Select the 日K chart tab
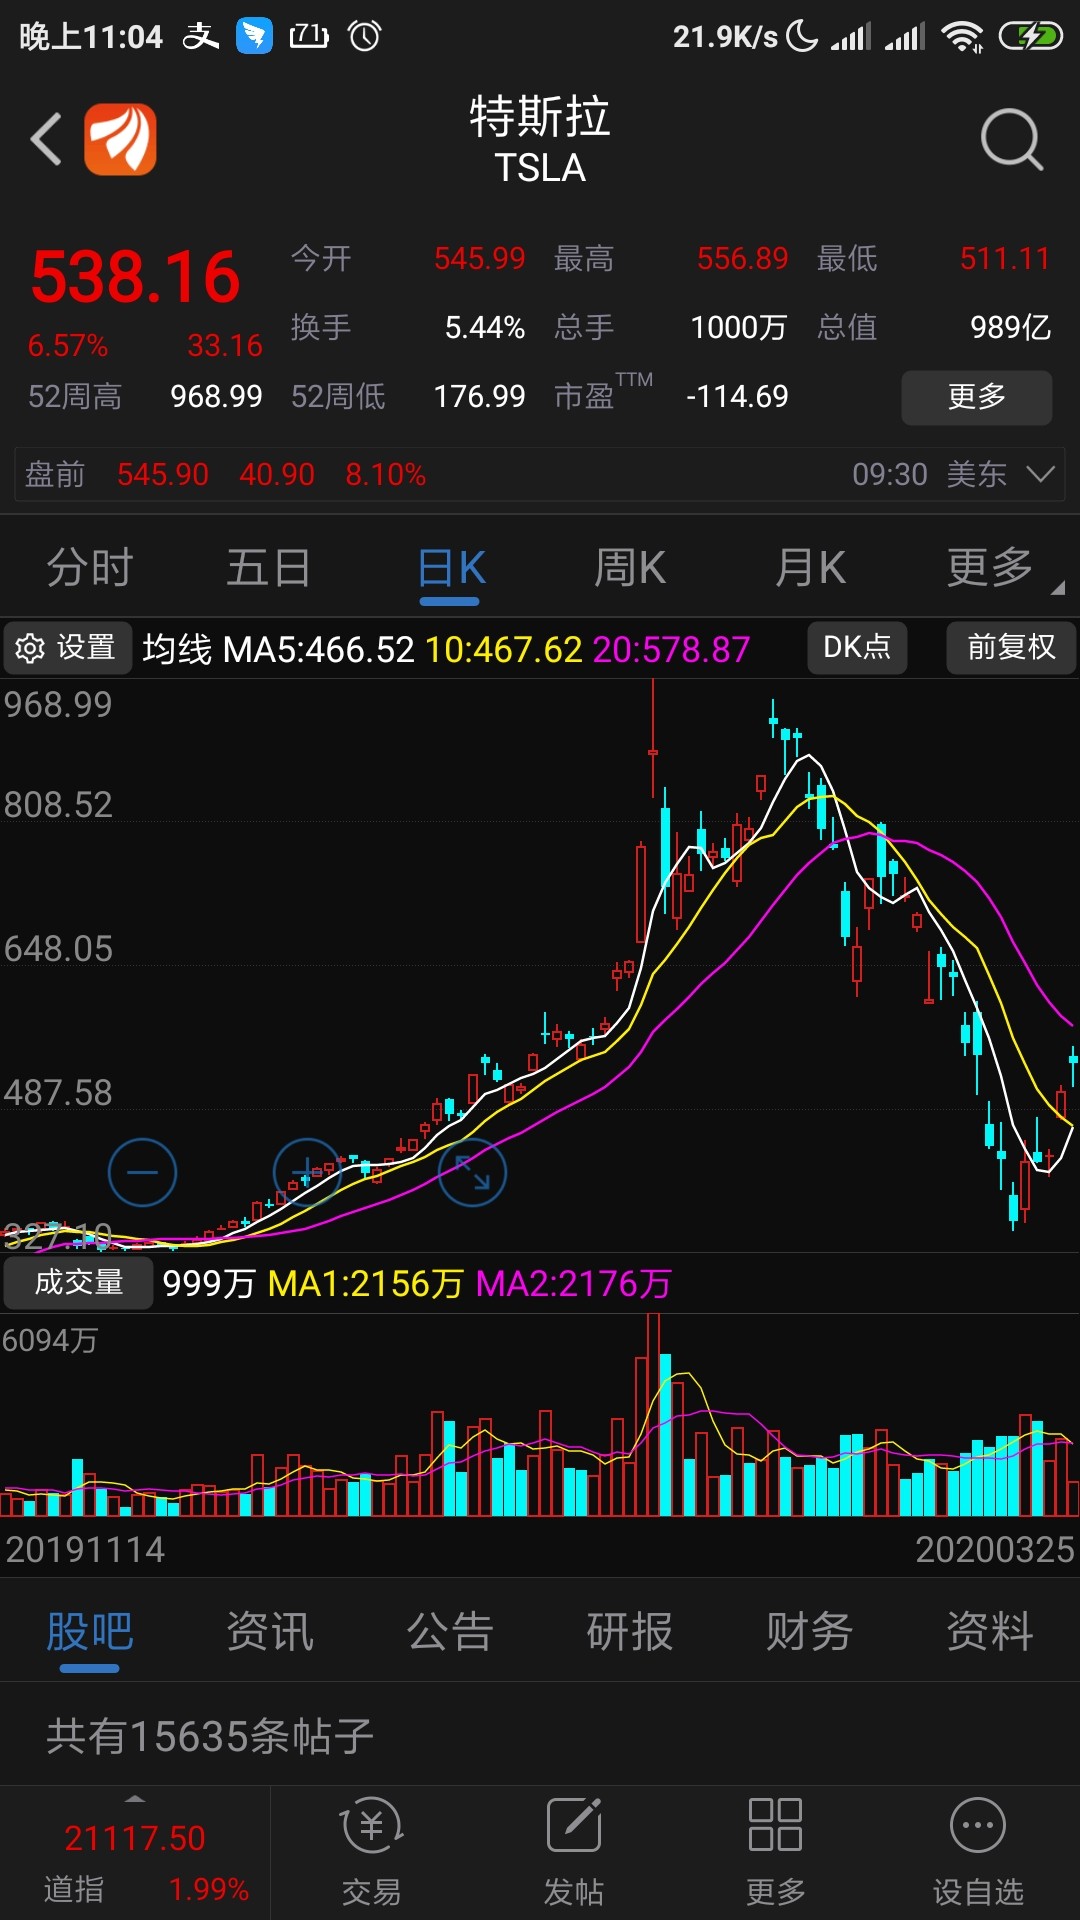Image resolution: width=1080 pixels, height=1920 pixels. pos(451,570)
